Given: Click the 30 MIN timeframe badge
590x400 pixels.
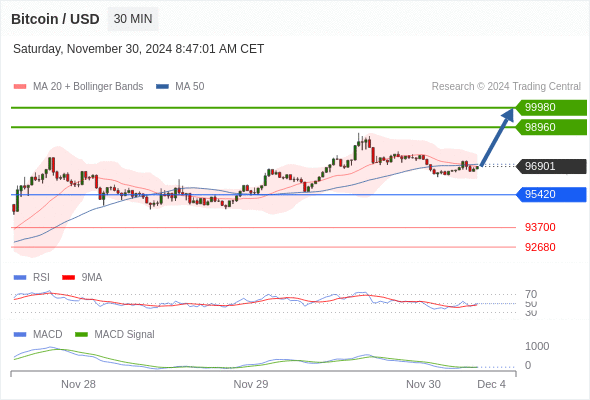Looking at the screenshot, I should point(133,19).
